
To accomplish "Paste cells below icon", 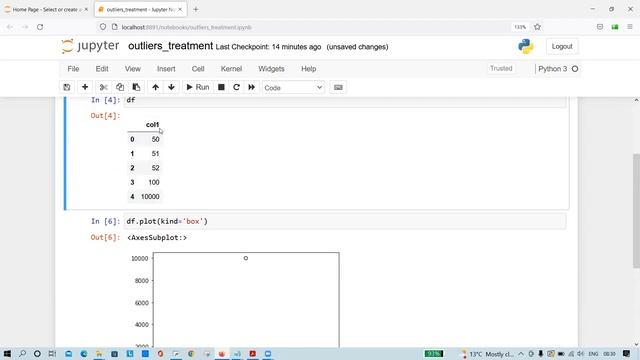I will (x=136, y=87).
